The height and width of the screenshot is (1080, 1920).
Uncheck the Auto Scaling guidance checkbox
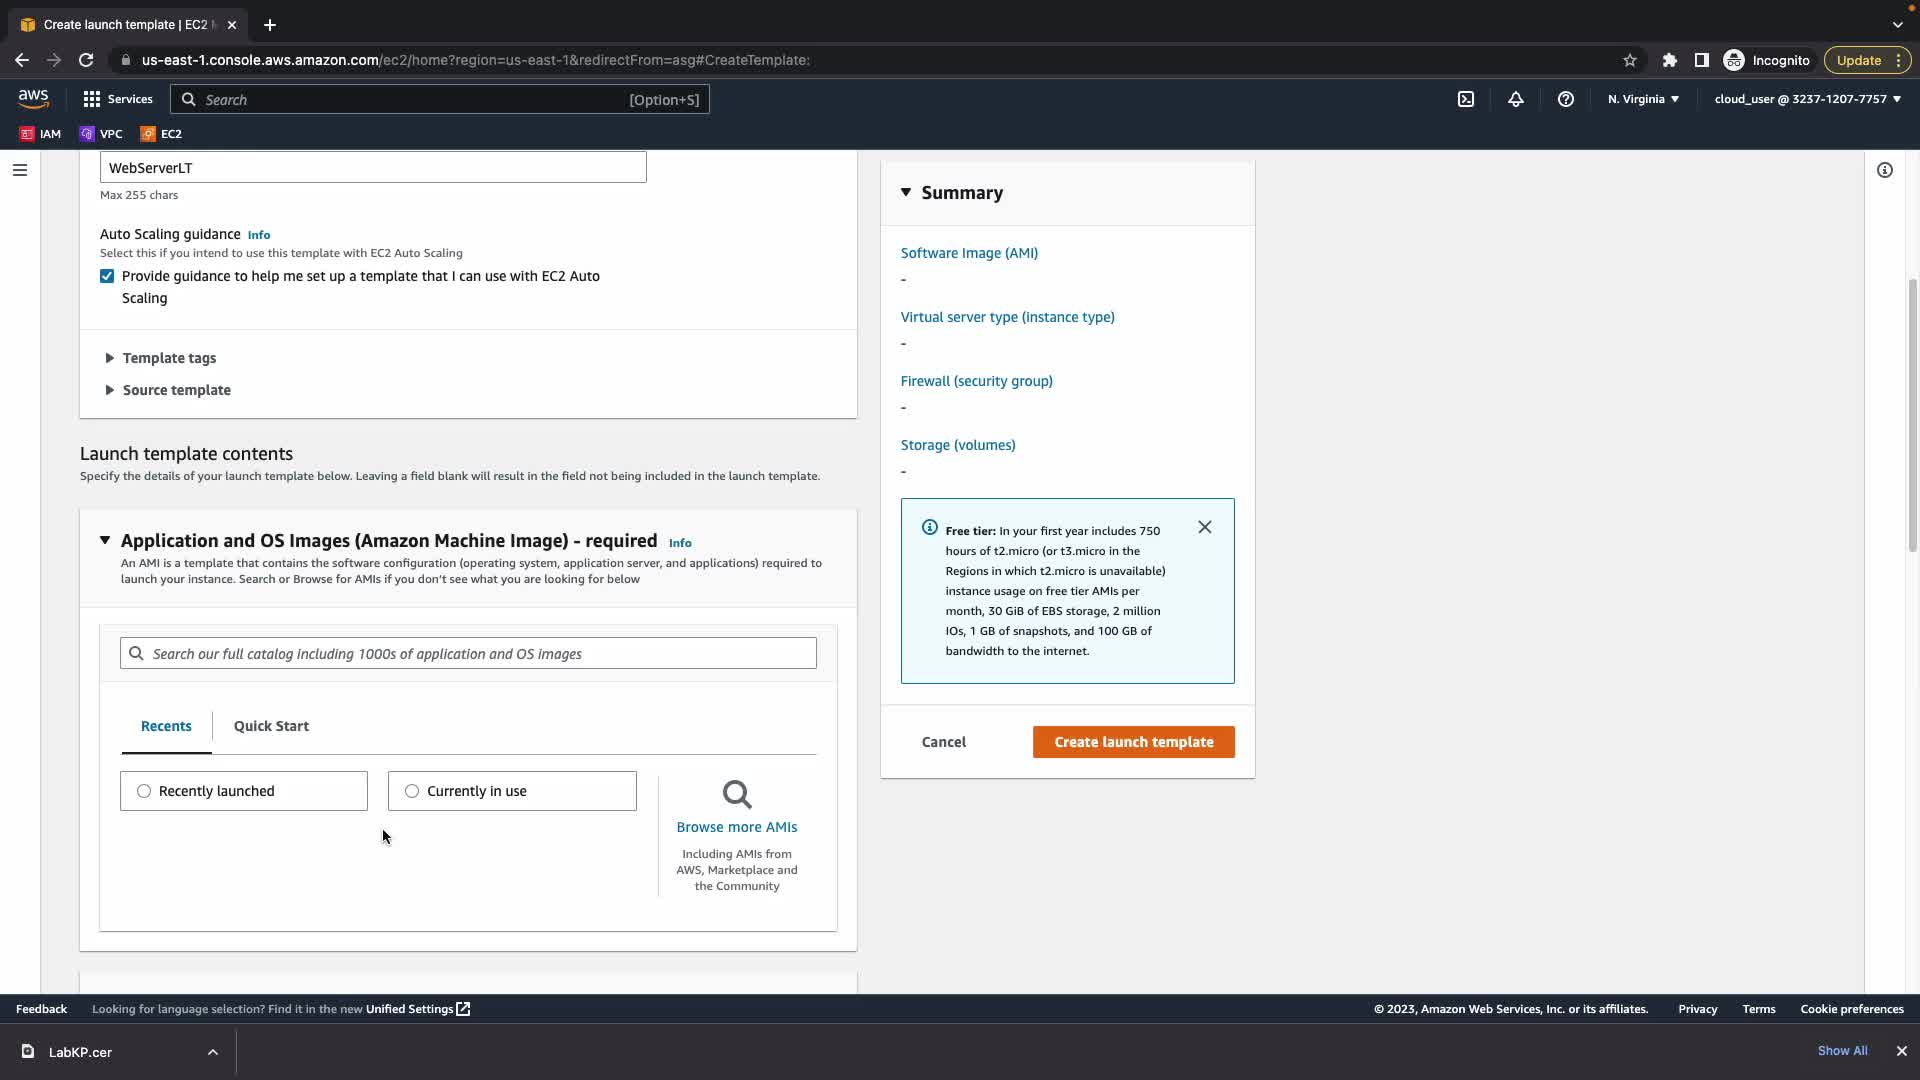(x=107, y=276)
